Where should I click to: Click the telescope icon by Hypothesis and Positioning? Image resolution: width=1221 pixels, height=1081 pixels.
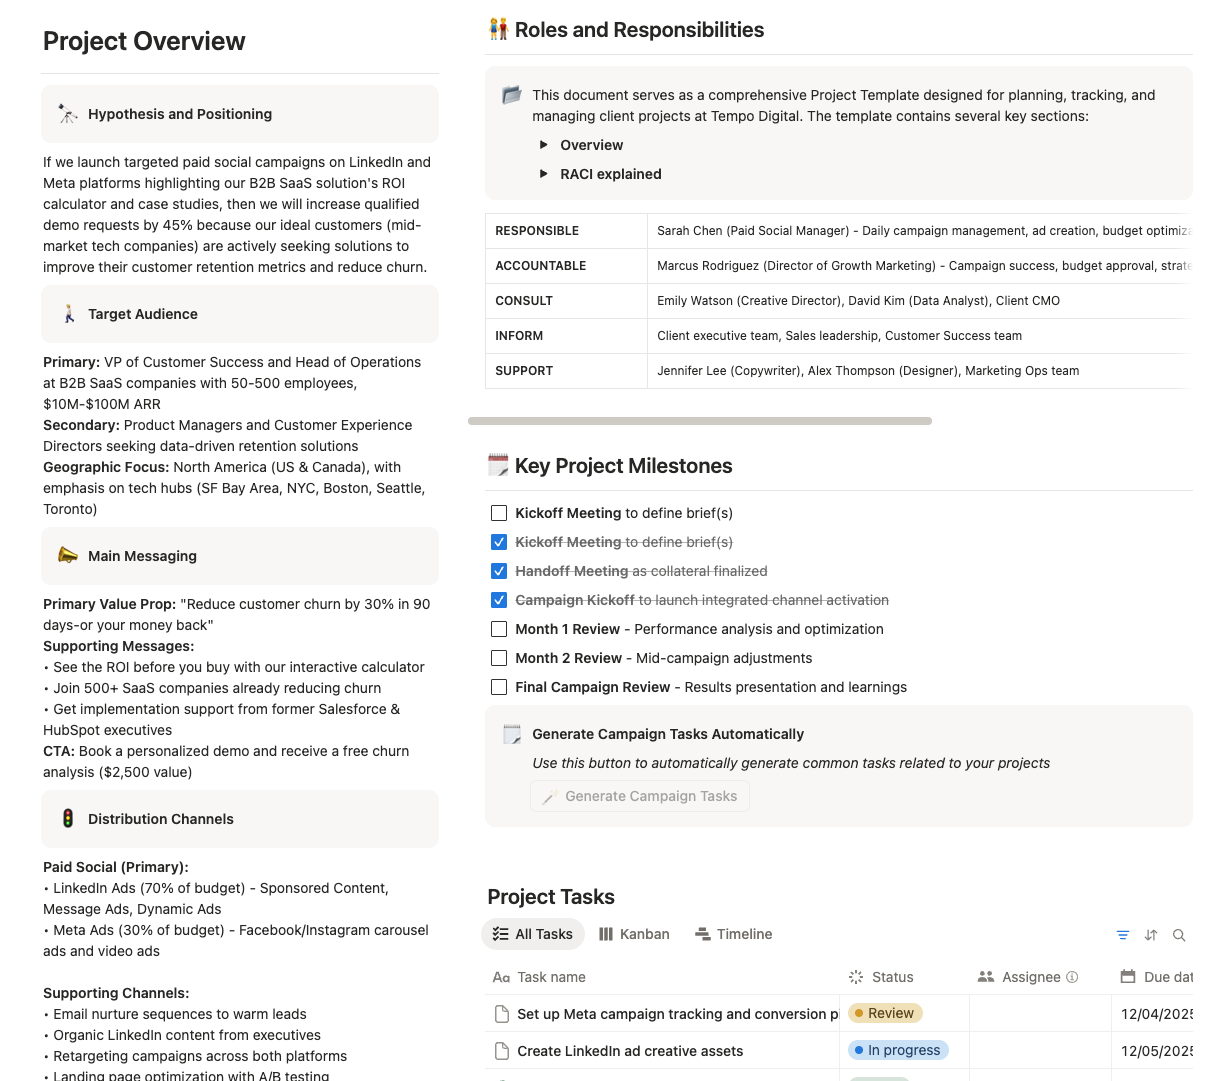(67, 114)
